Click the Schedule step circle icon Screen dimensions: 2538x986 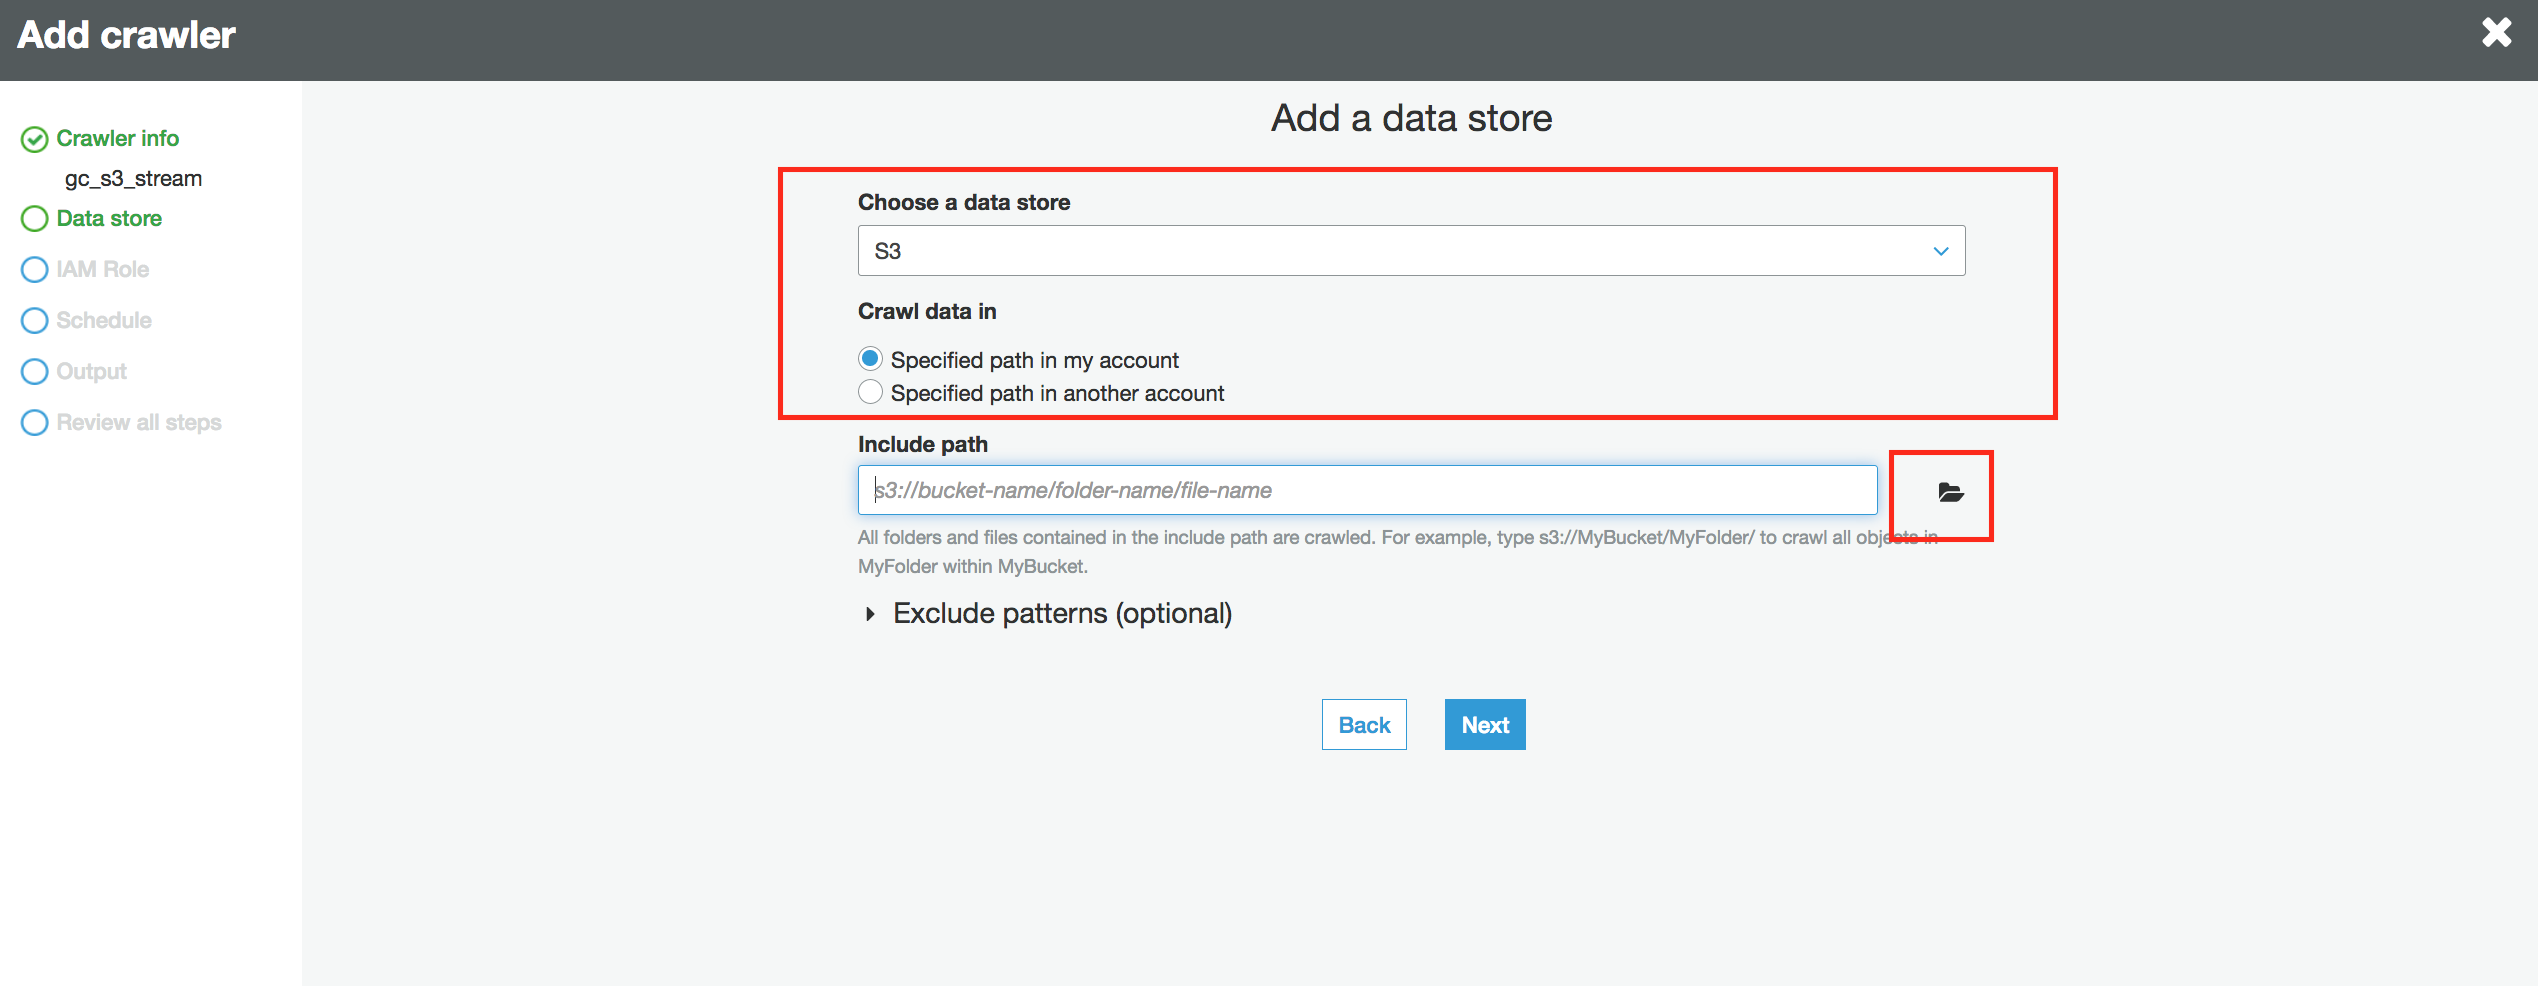35,321
